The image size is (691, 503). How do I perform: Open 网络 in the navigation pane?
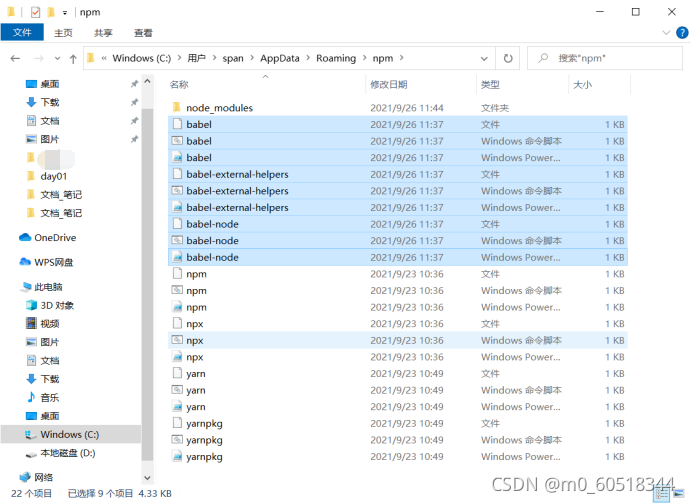43,477
